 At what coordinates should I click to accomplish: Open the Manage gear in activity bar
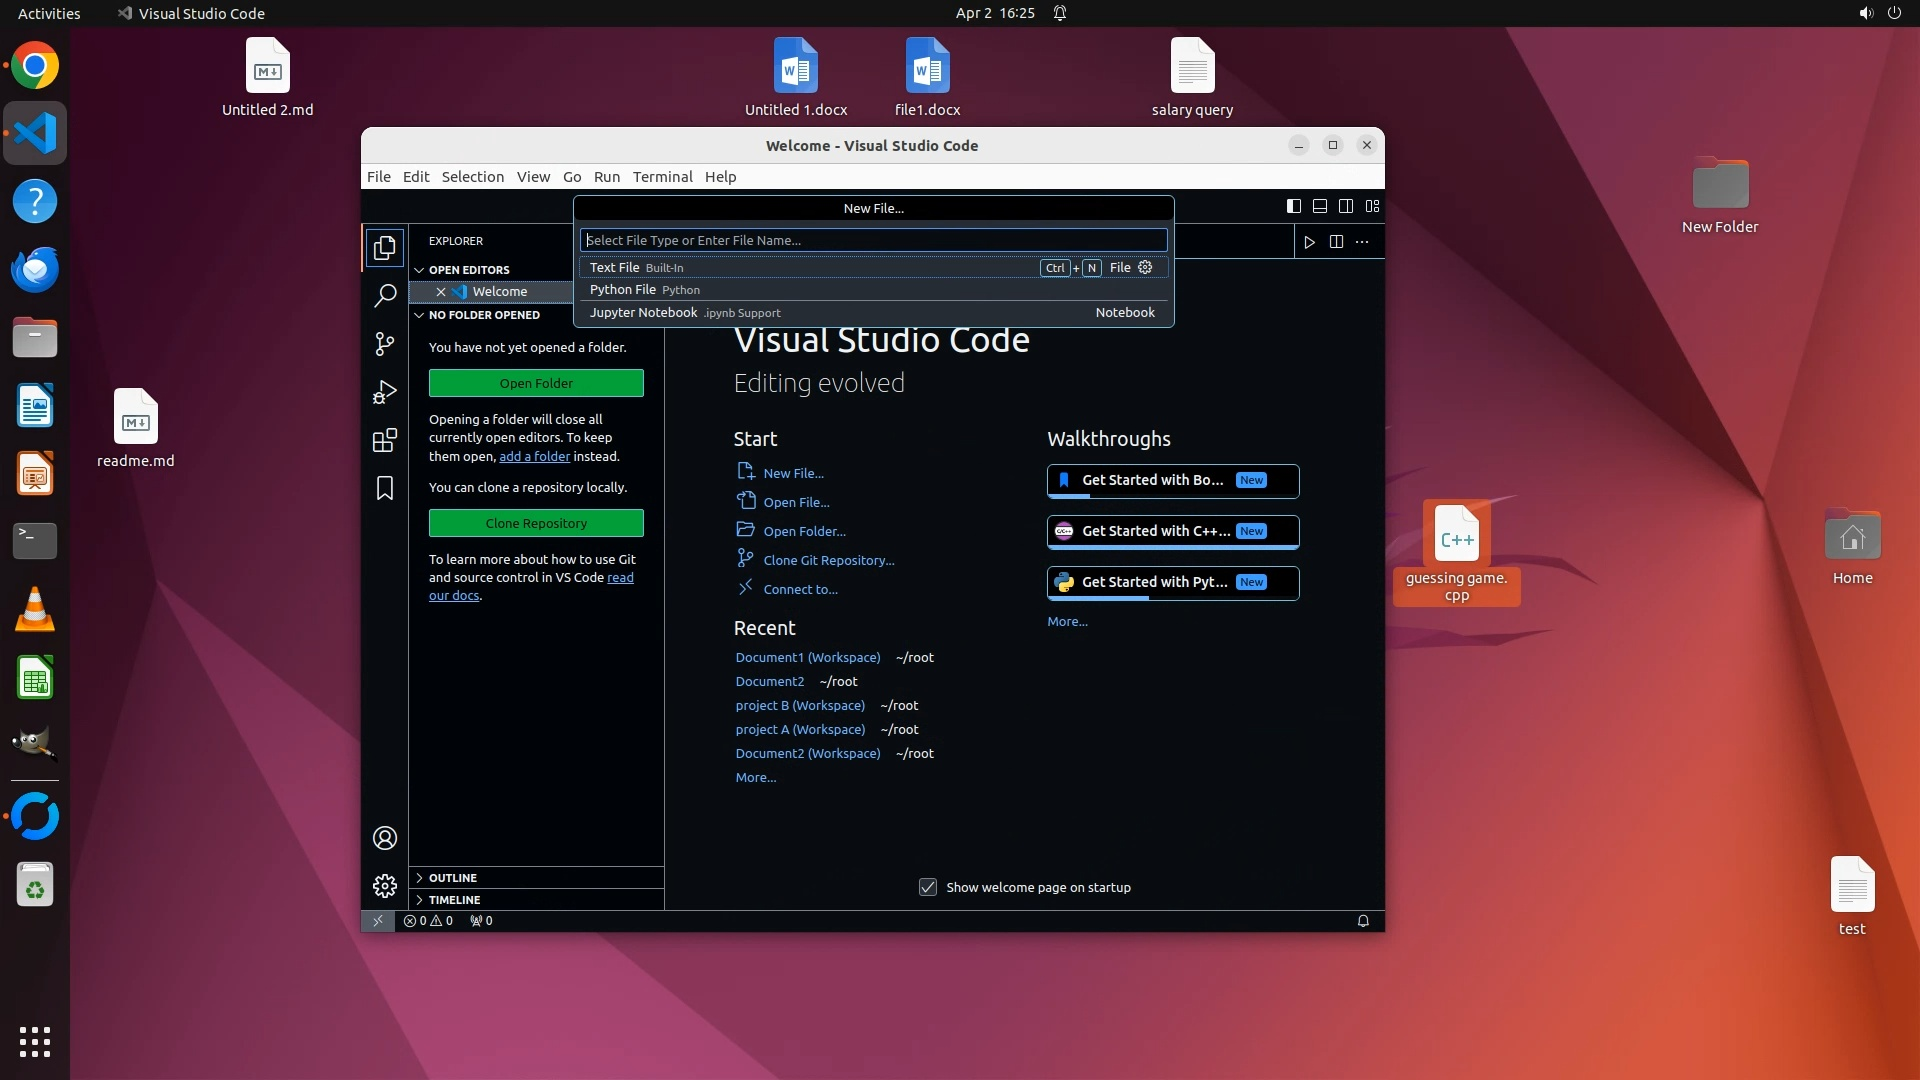tap(385, 886)
